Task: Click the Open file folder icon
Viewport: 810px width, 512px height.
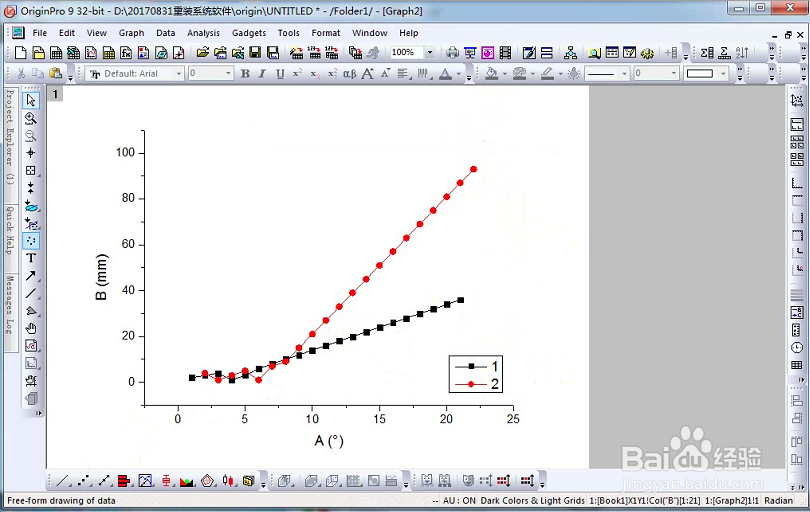Action: coord(203,52)
